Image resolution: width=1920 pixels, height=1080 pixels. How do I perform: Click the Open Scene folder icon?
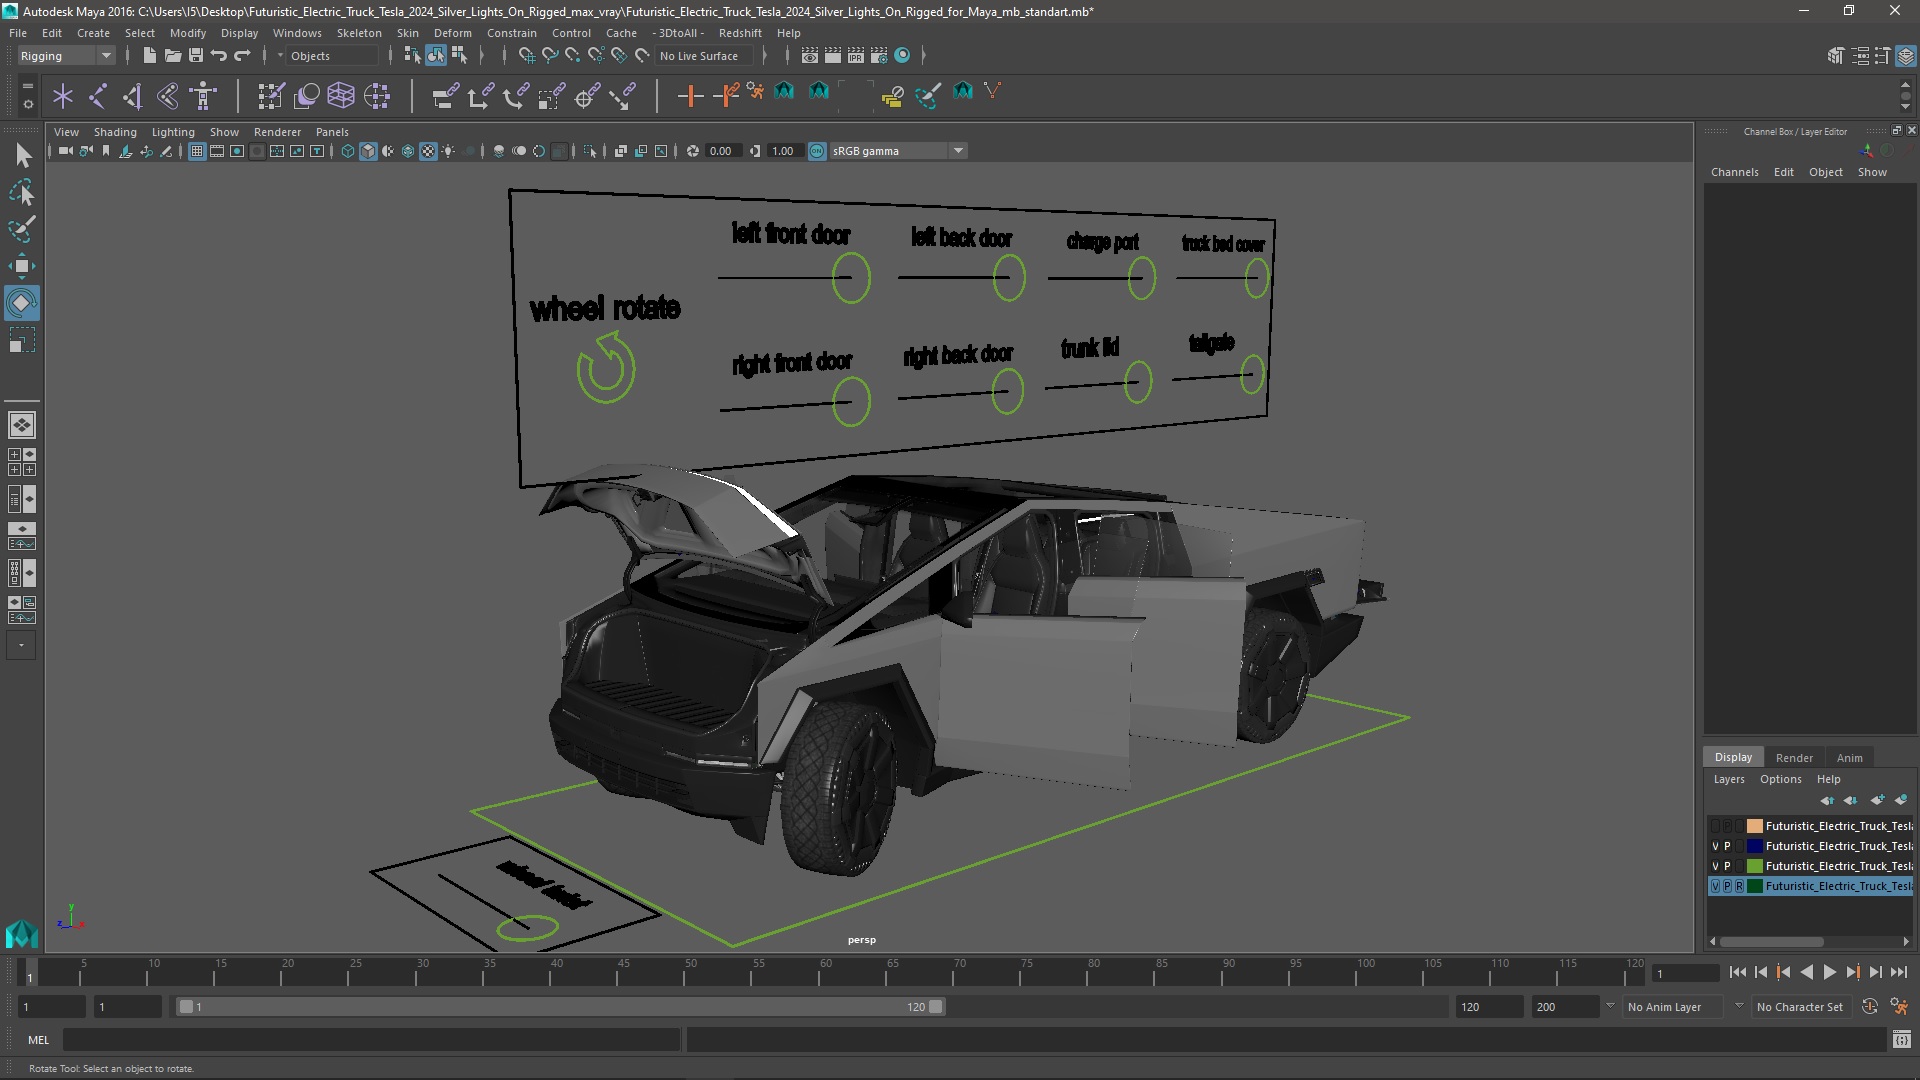(x=172, y=56)
